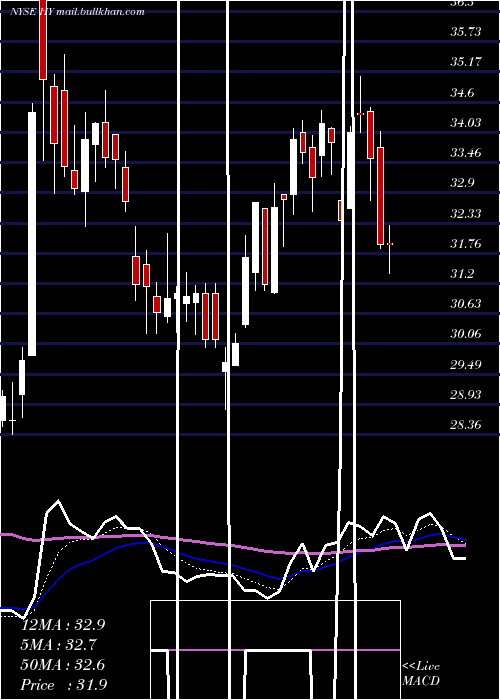Click the 31.76 price axis label
Screen dimensions: 500x700
[x=466, y=243]
